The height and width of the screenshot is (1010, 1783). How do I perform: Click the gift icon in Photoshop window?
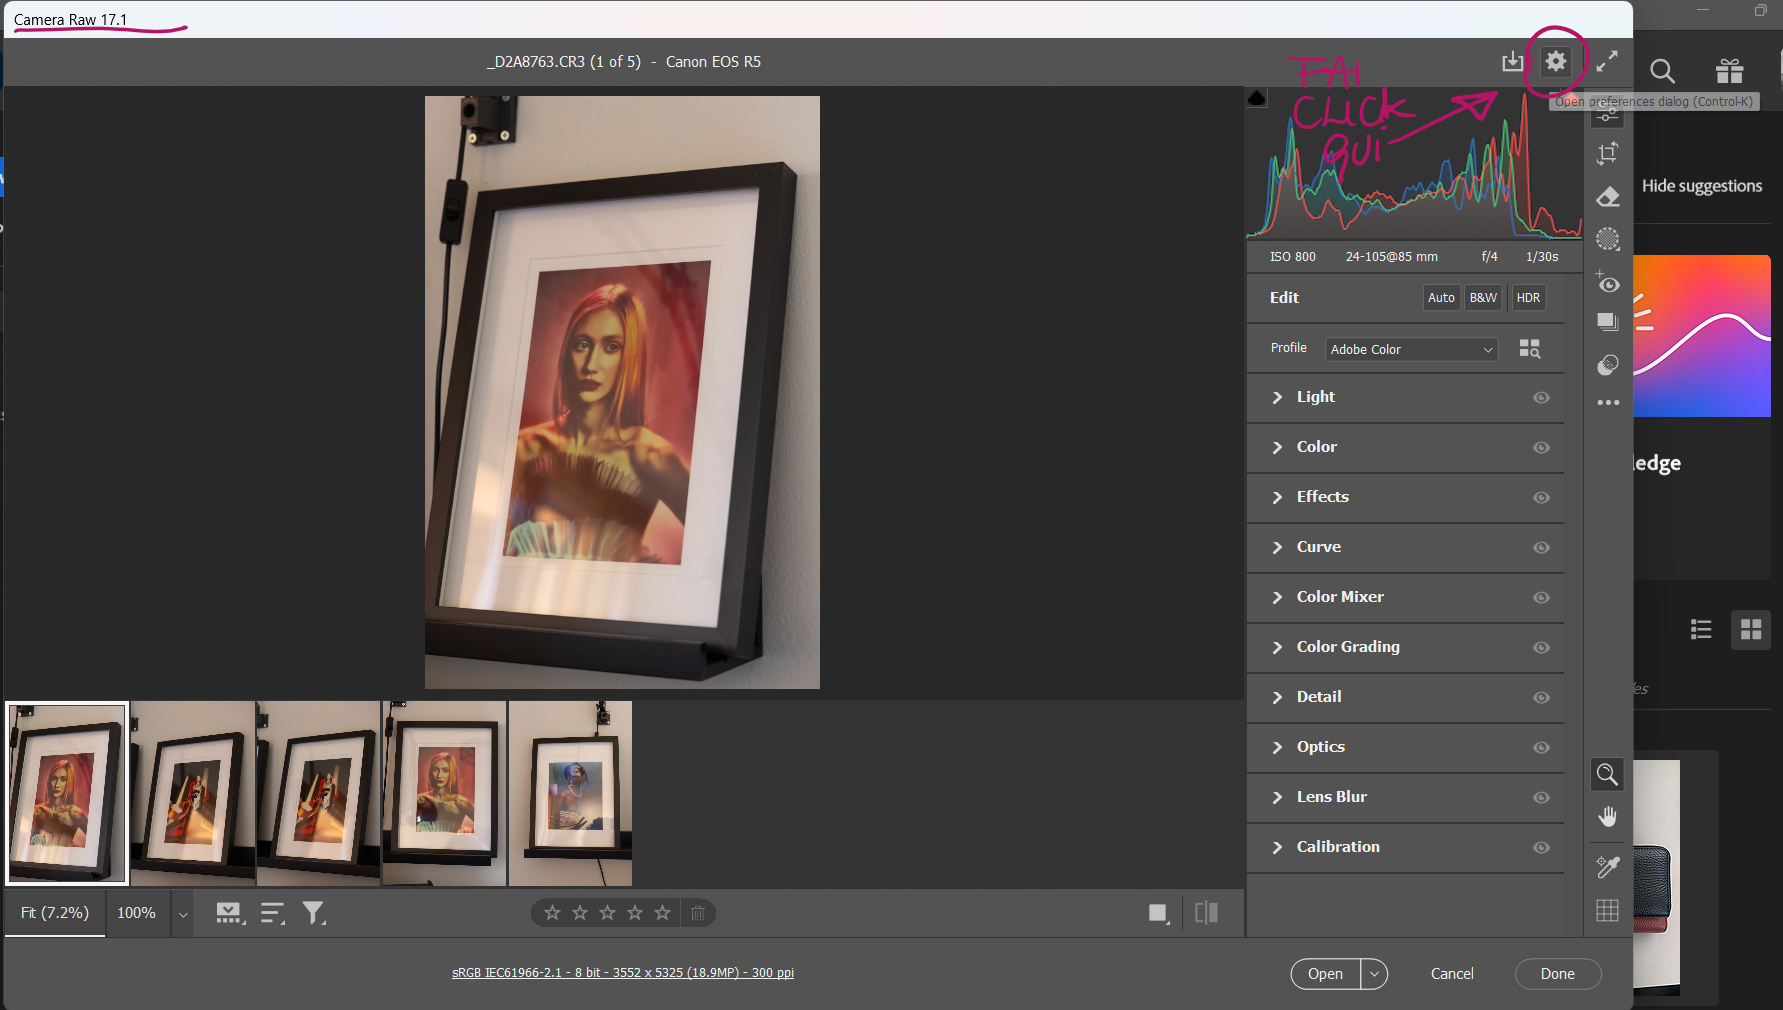(x=1729, y=70)
